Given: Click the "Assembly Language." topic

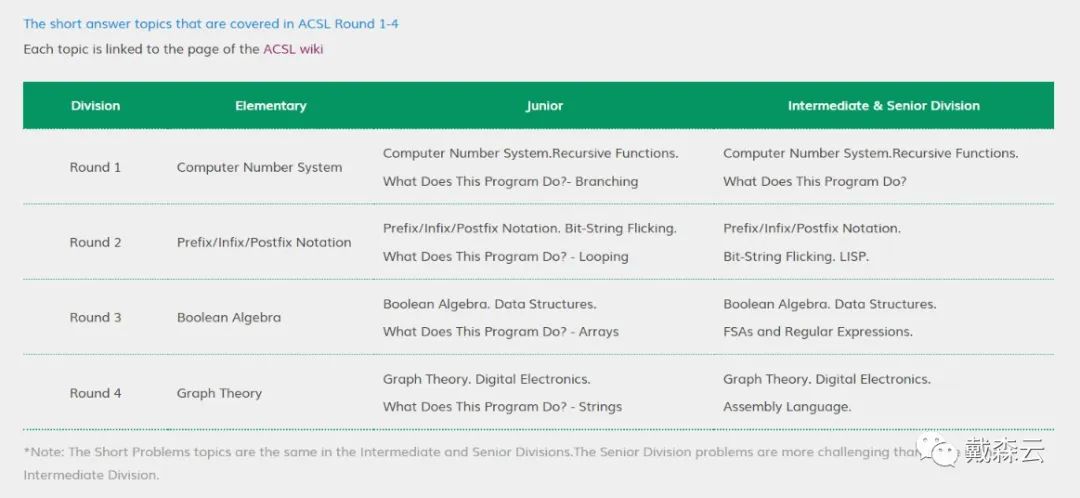Looking at the screenshot, I should coord(787,407).
